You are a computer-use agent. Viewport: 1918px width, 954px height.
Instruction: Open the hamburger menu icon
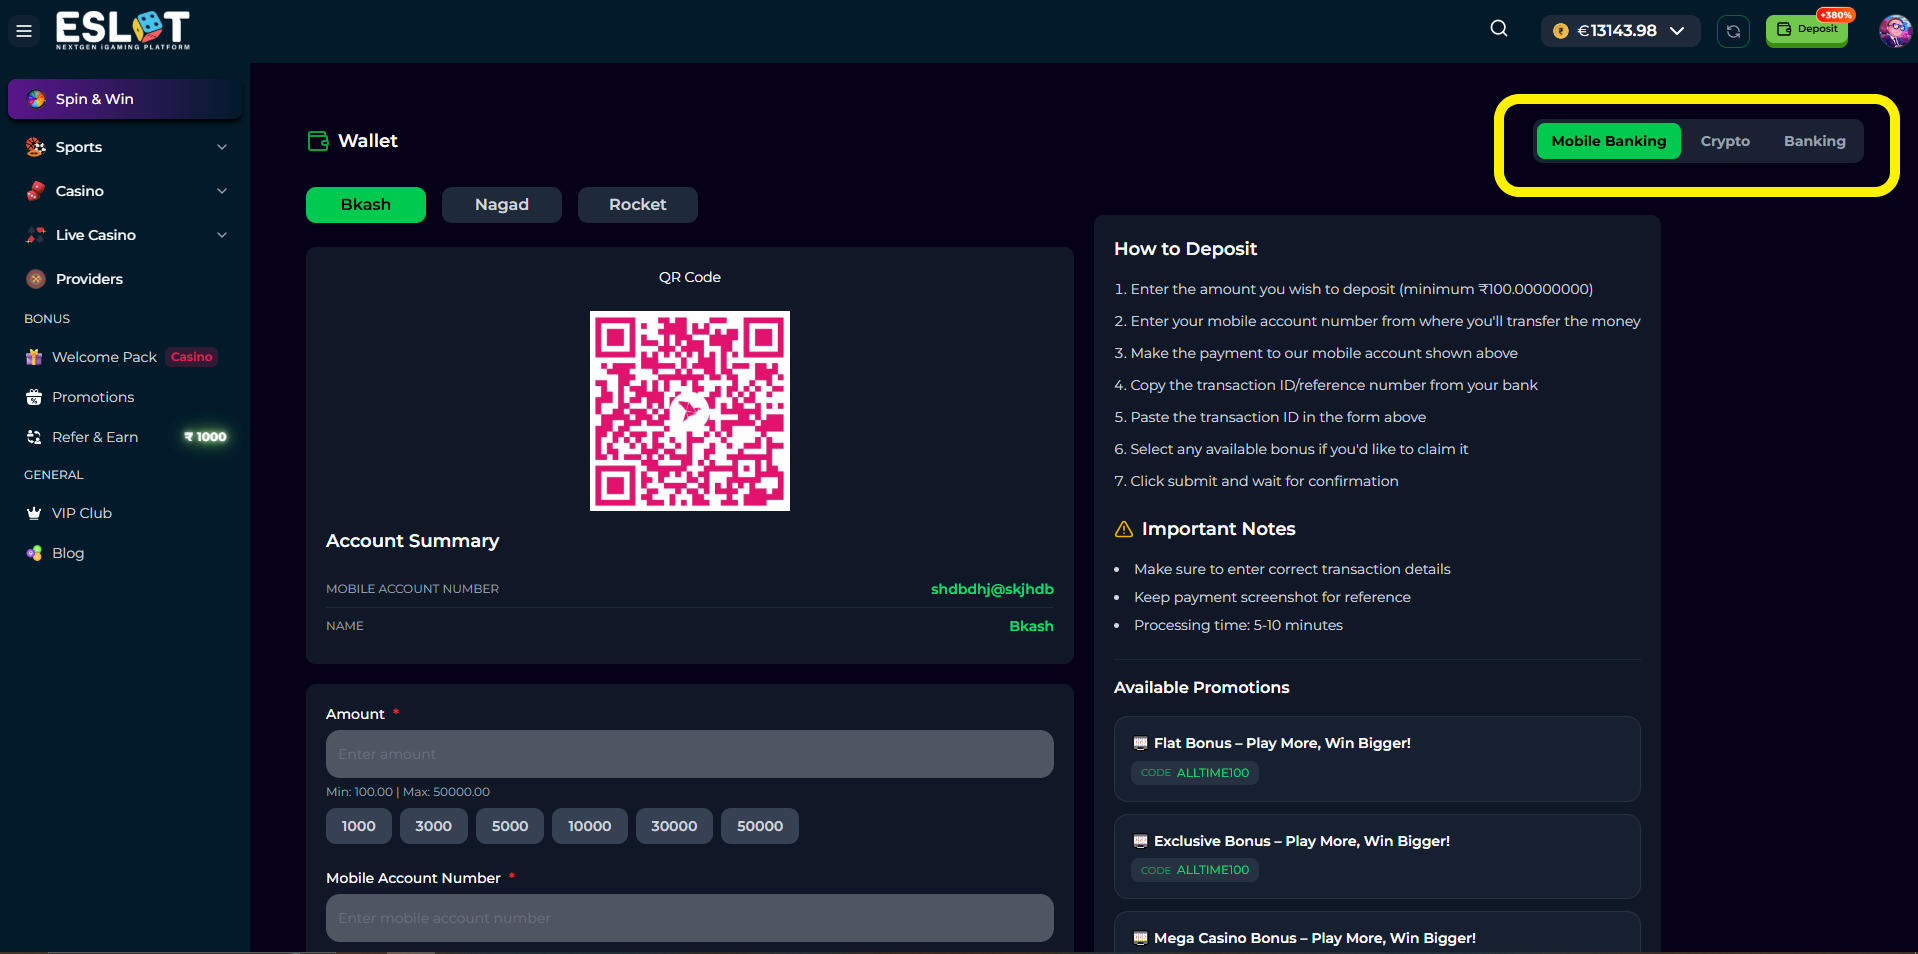24,31
